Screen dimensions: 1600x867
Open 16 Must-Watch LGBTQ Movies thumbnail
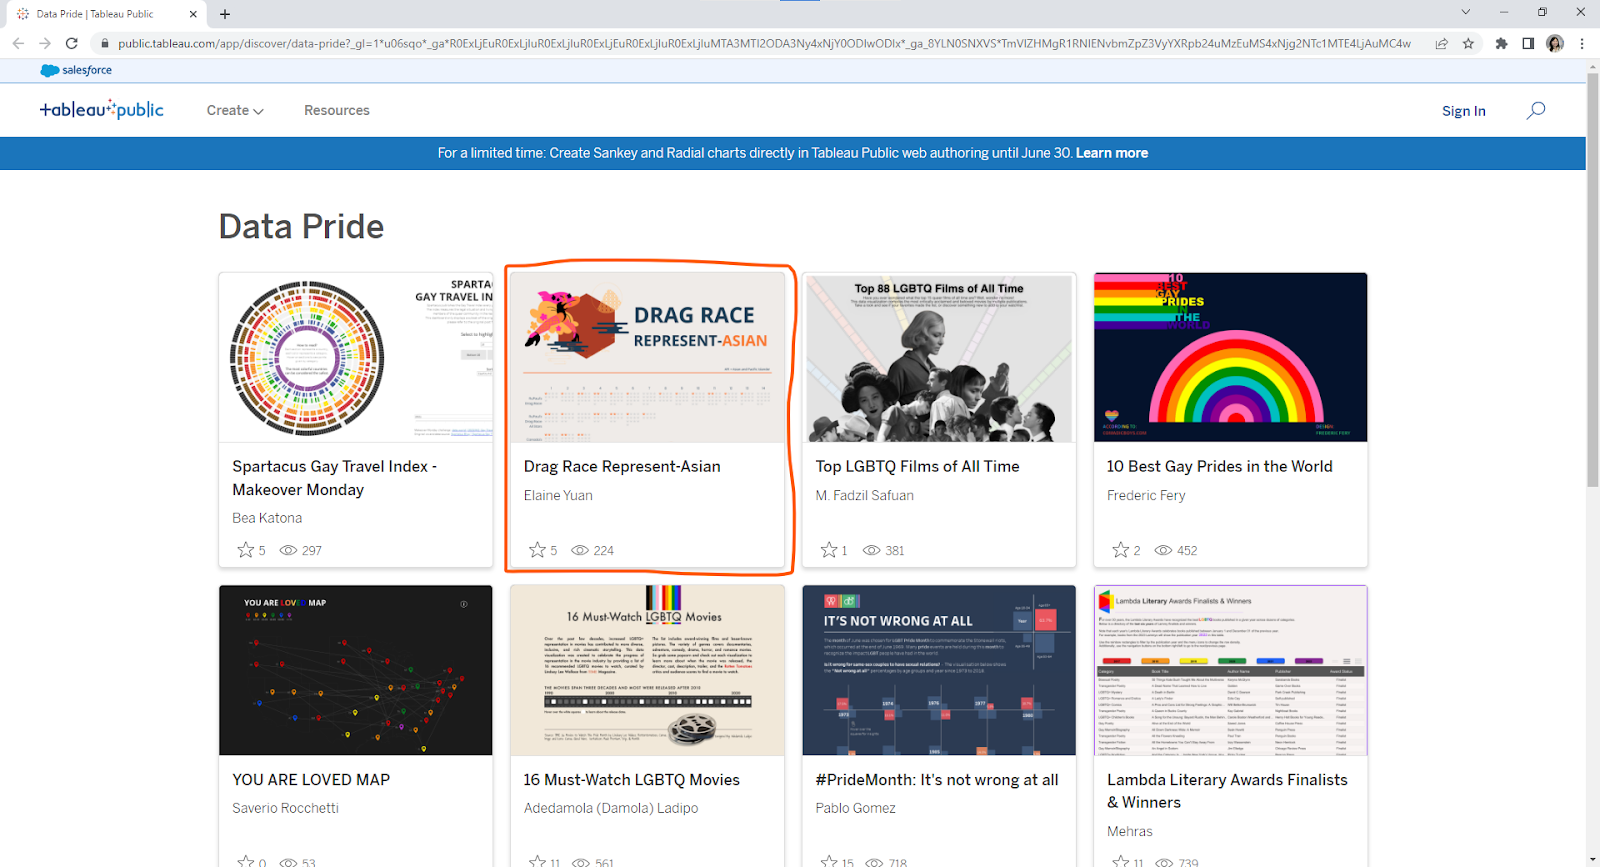647,670
